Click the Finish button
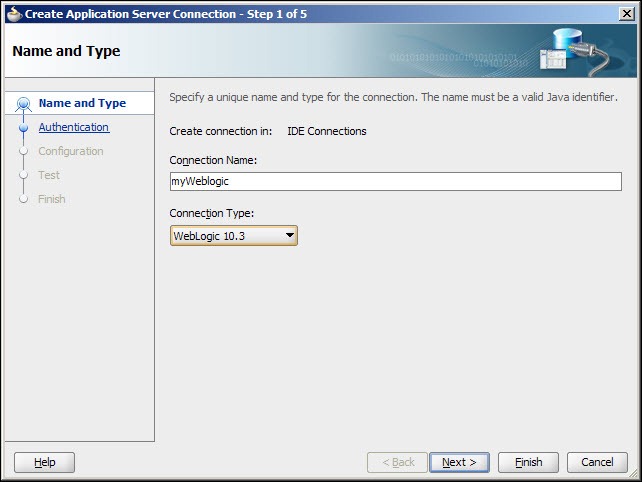This screenshot has width=642, height=482. point(528,462)
